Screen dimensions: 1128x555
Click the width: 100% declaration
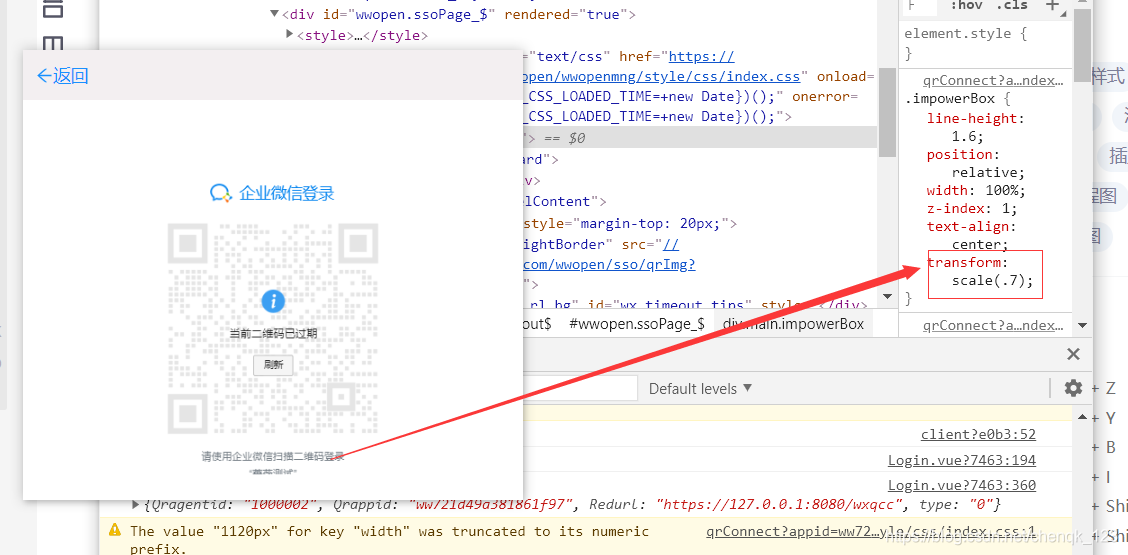[x=976, y=191]
